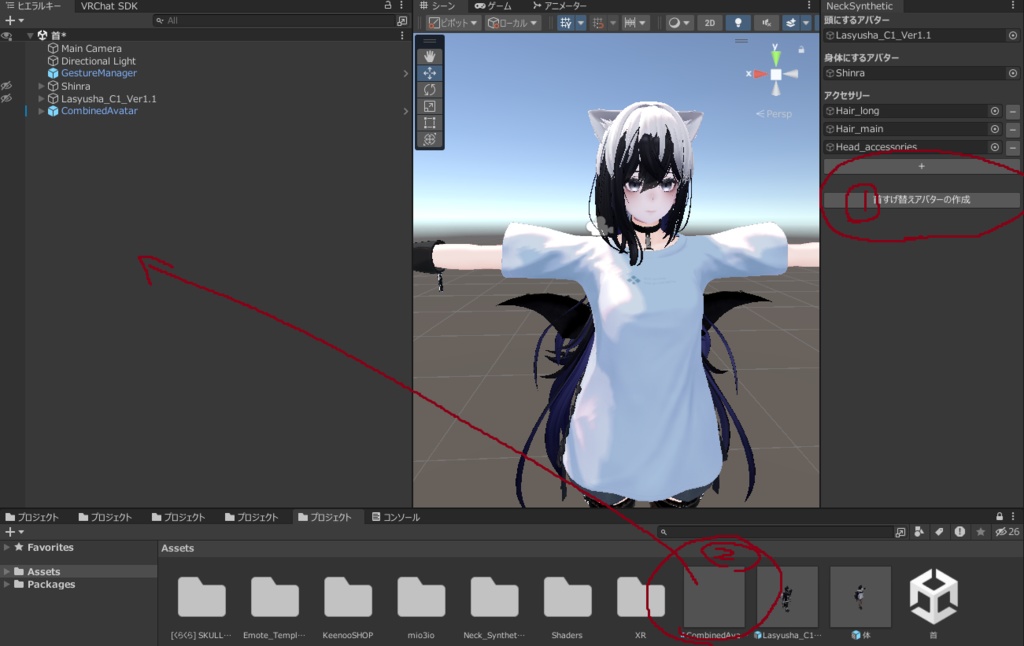Select the NeckSynthetic tab
Image resolution: width=1024 pixels, height=646 pixels.
859,6
